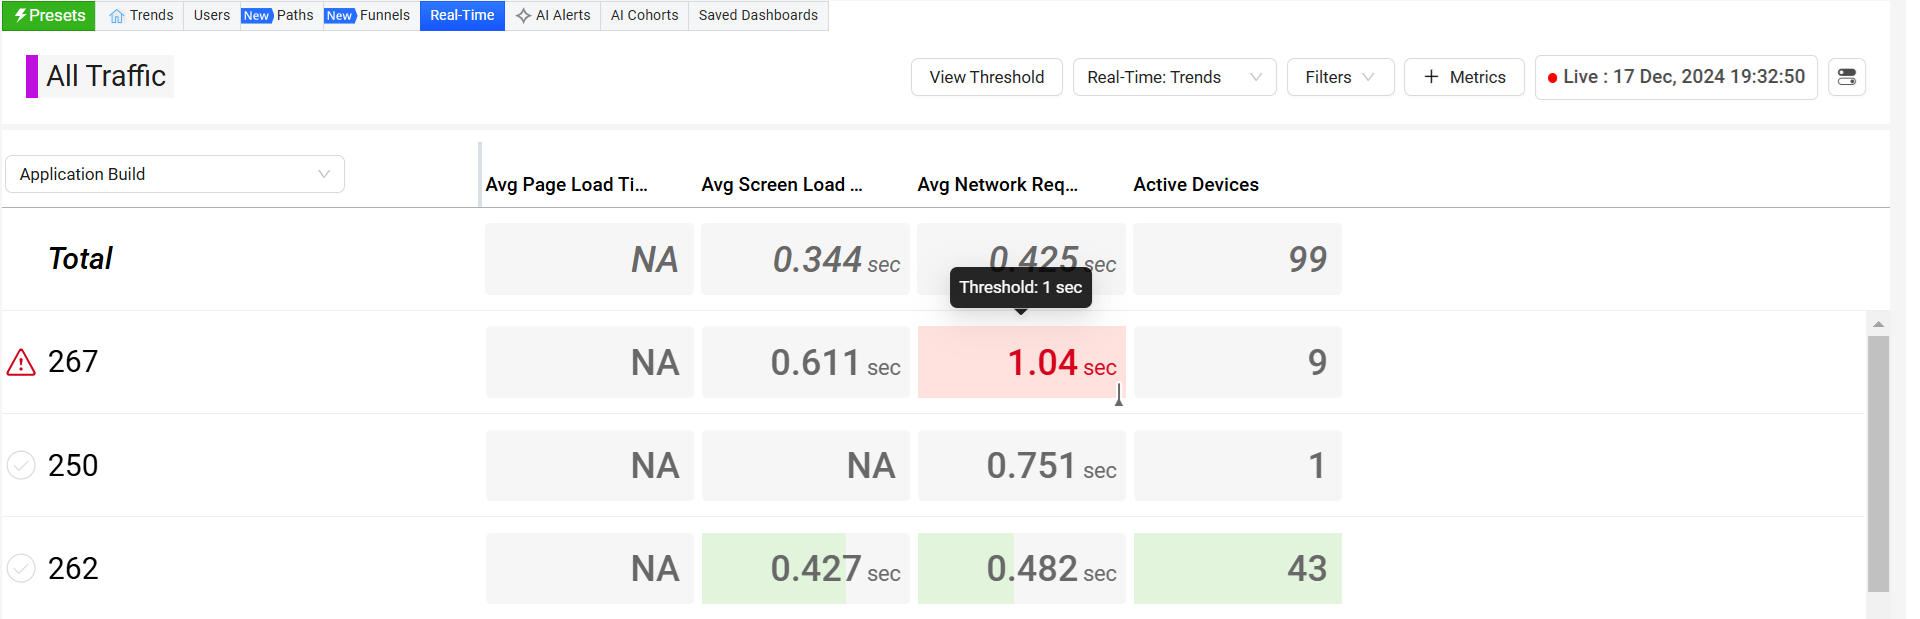Click the red 1.04 sec network cell
Screen dimensions: 1920x619
[1021, 362]
